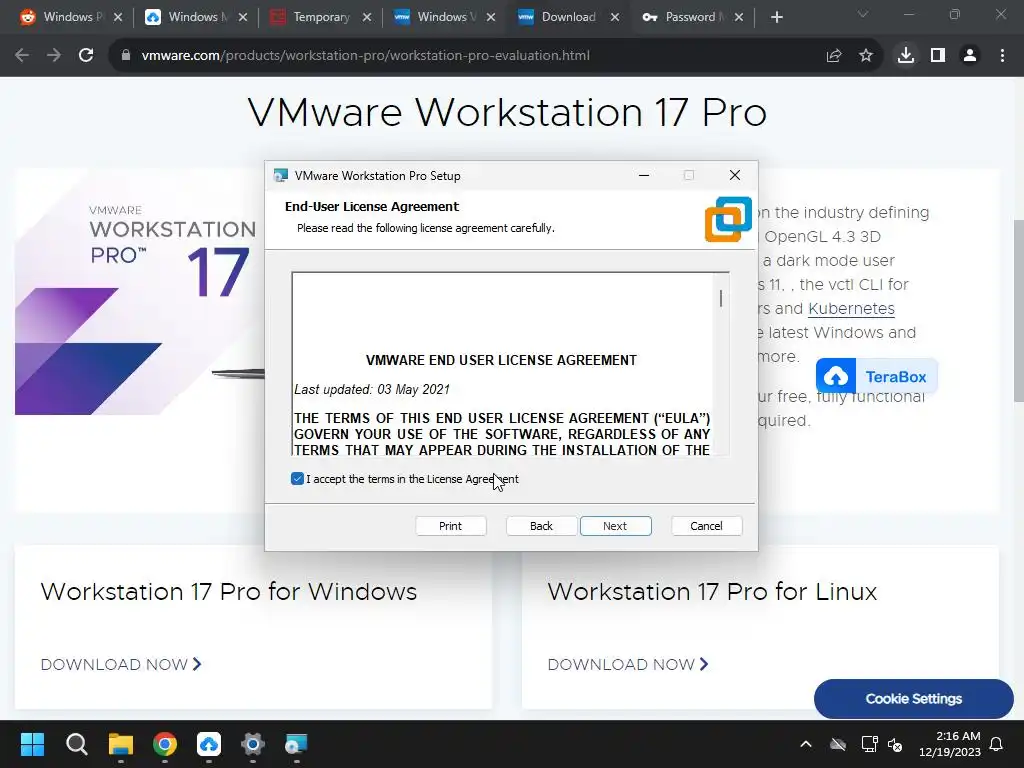Viewport: 1024px width, 768px height.
Task: Toggle Chrome side panel
Action: (938, 56)
